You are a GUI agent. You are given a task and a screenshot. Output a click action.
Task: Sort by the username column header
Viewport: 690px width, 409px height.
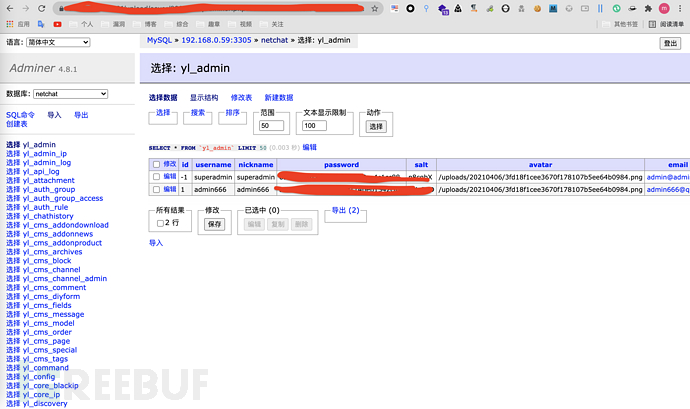coord(213,165)
